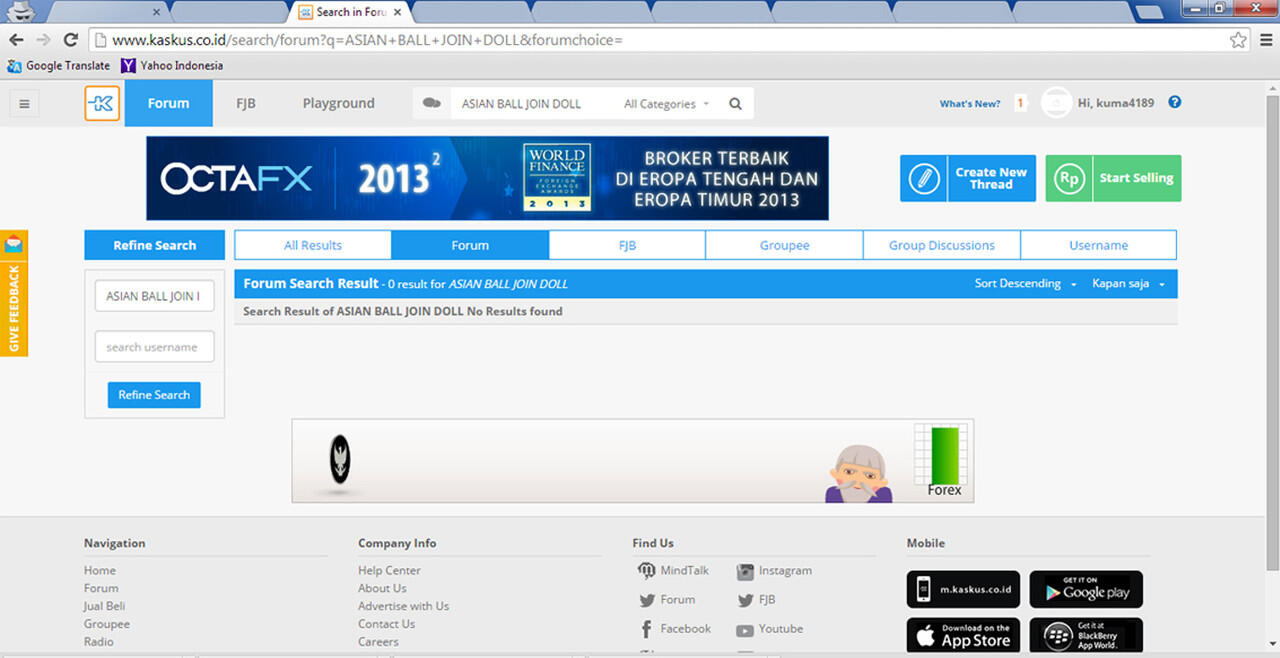Open the Advertise with Us link
The image size is (1280, 658).
[x=403, y=606]
